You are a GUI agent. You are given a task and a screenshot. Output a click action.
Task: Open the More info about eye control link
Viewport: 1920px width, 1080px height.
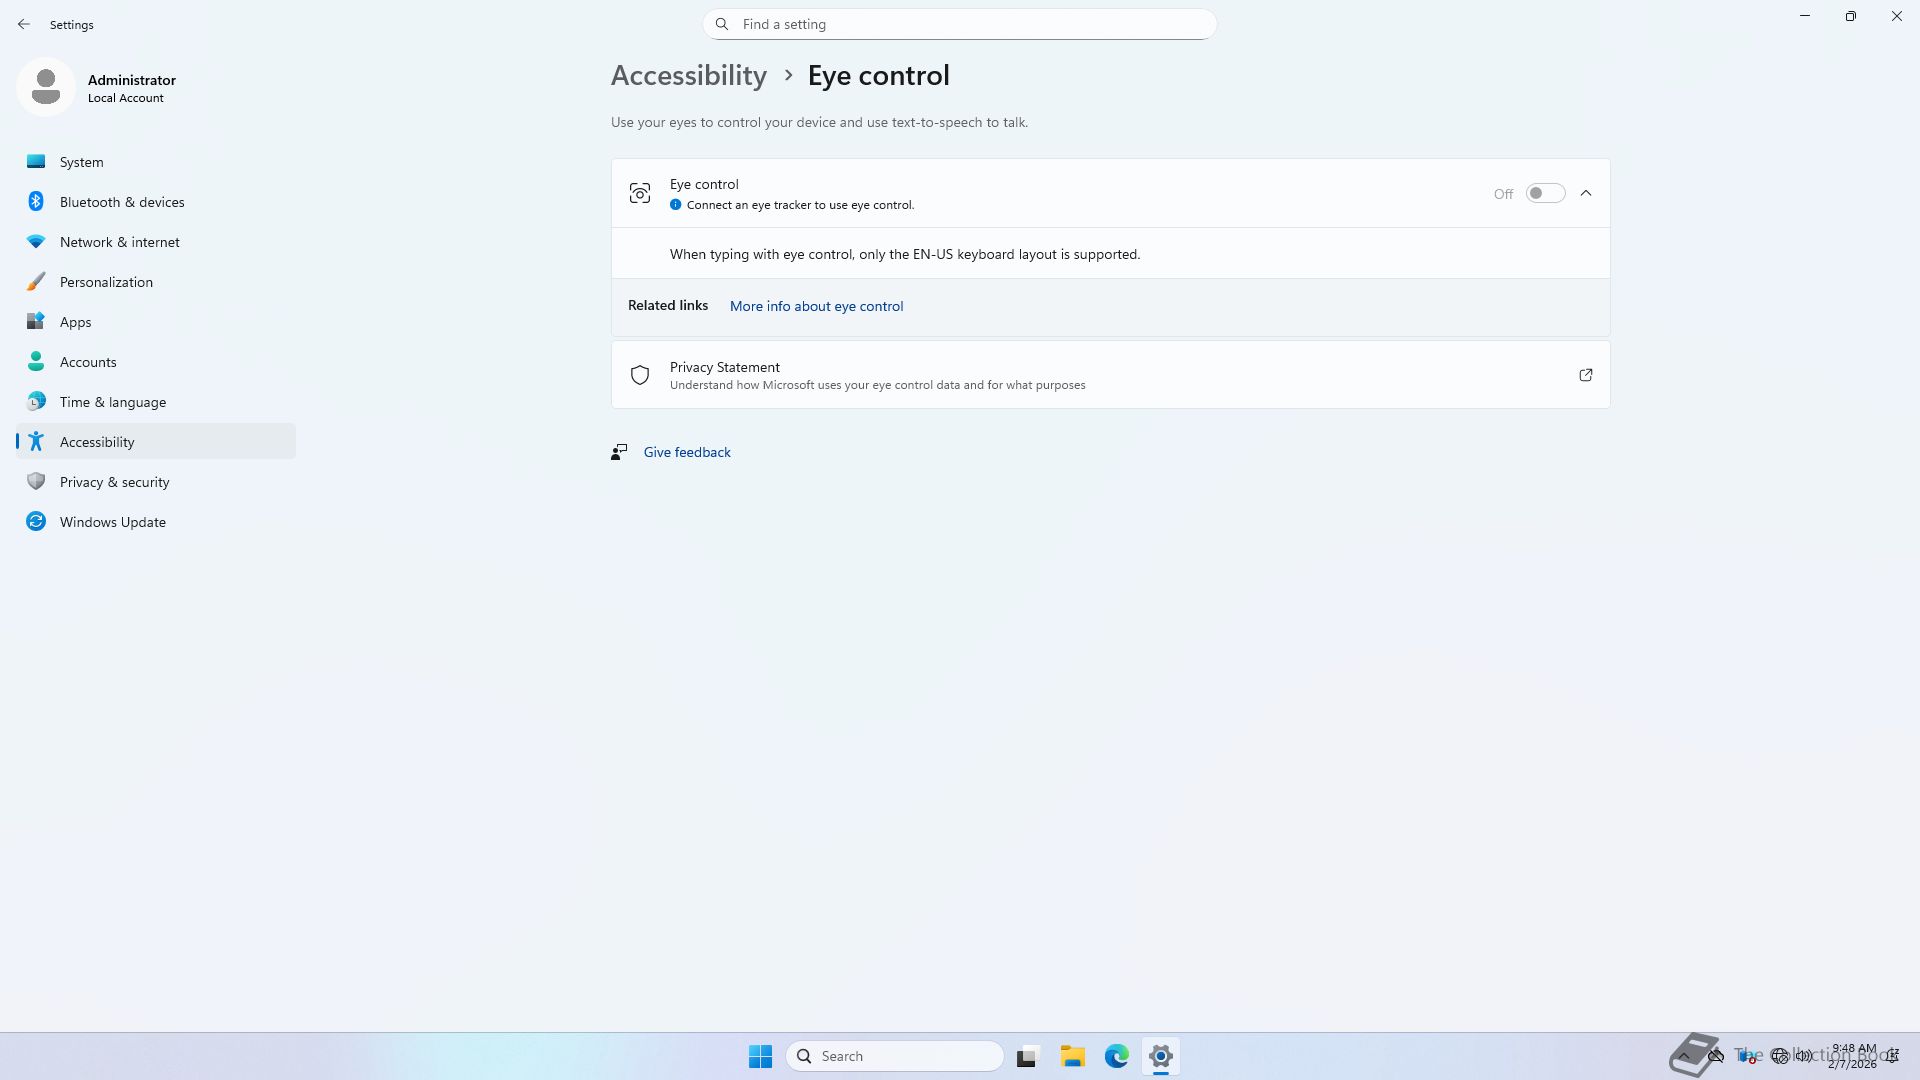pos(816,306)
